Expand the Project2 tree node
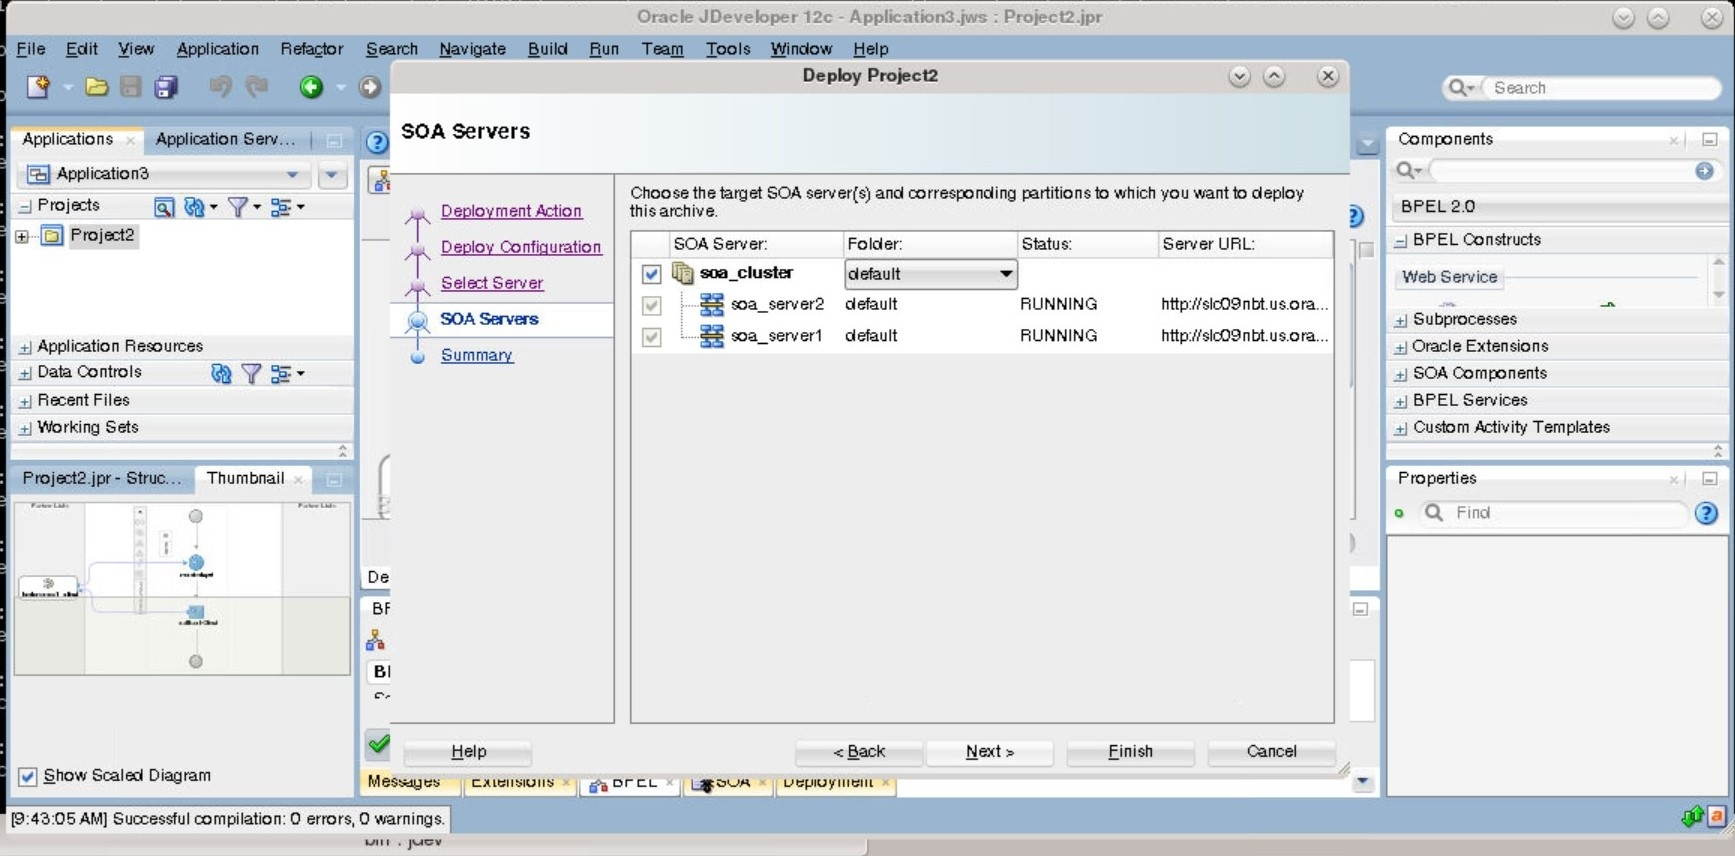Image resolution: width=1735 pixels, height=856 pixels. point(22,237)
